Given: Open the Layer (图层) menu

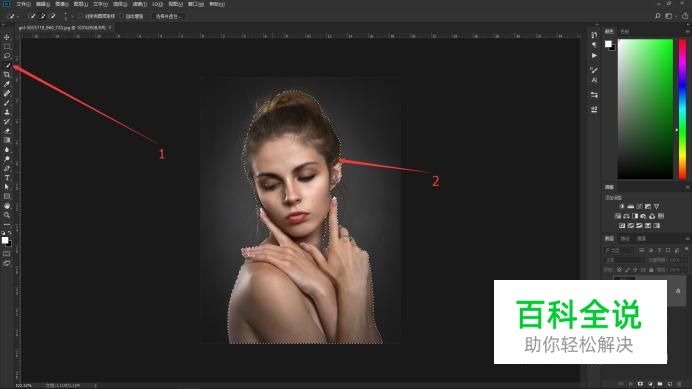Looking at the screenshot, I should pyautogui.click(x=80, y=4).
